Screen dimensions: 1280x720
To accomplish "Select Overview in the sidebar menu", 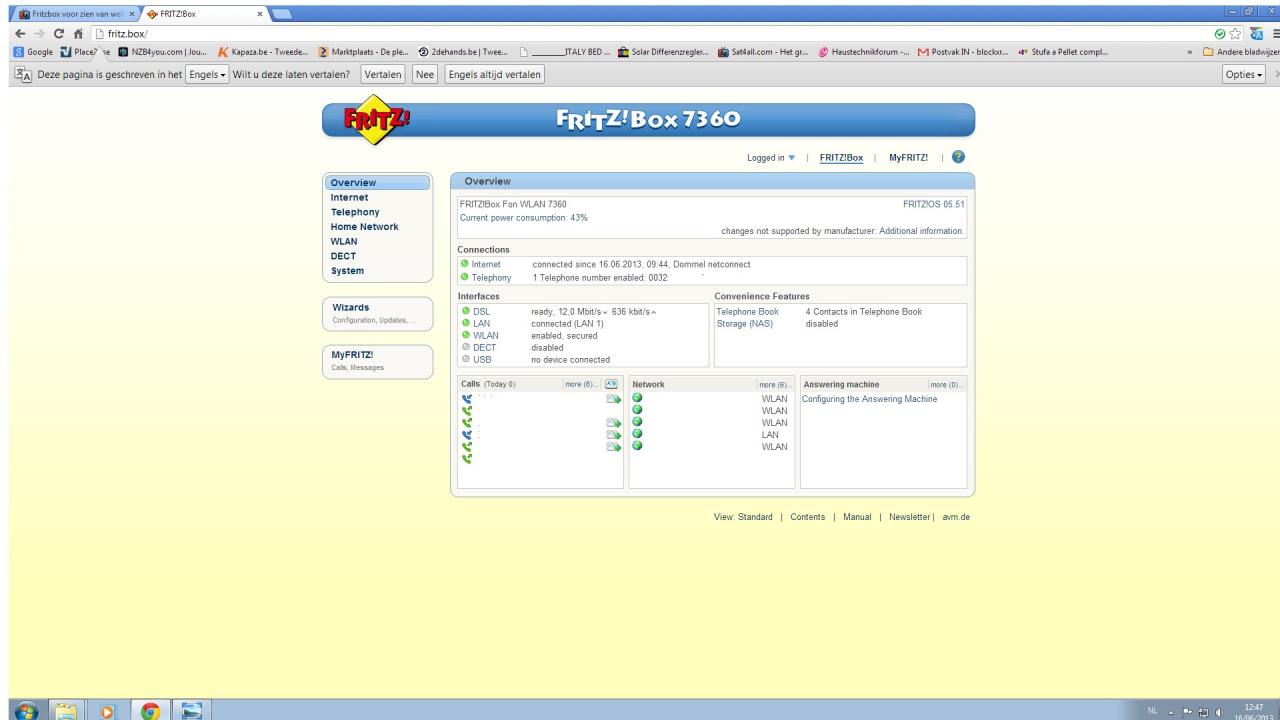I will pos(377,183).
